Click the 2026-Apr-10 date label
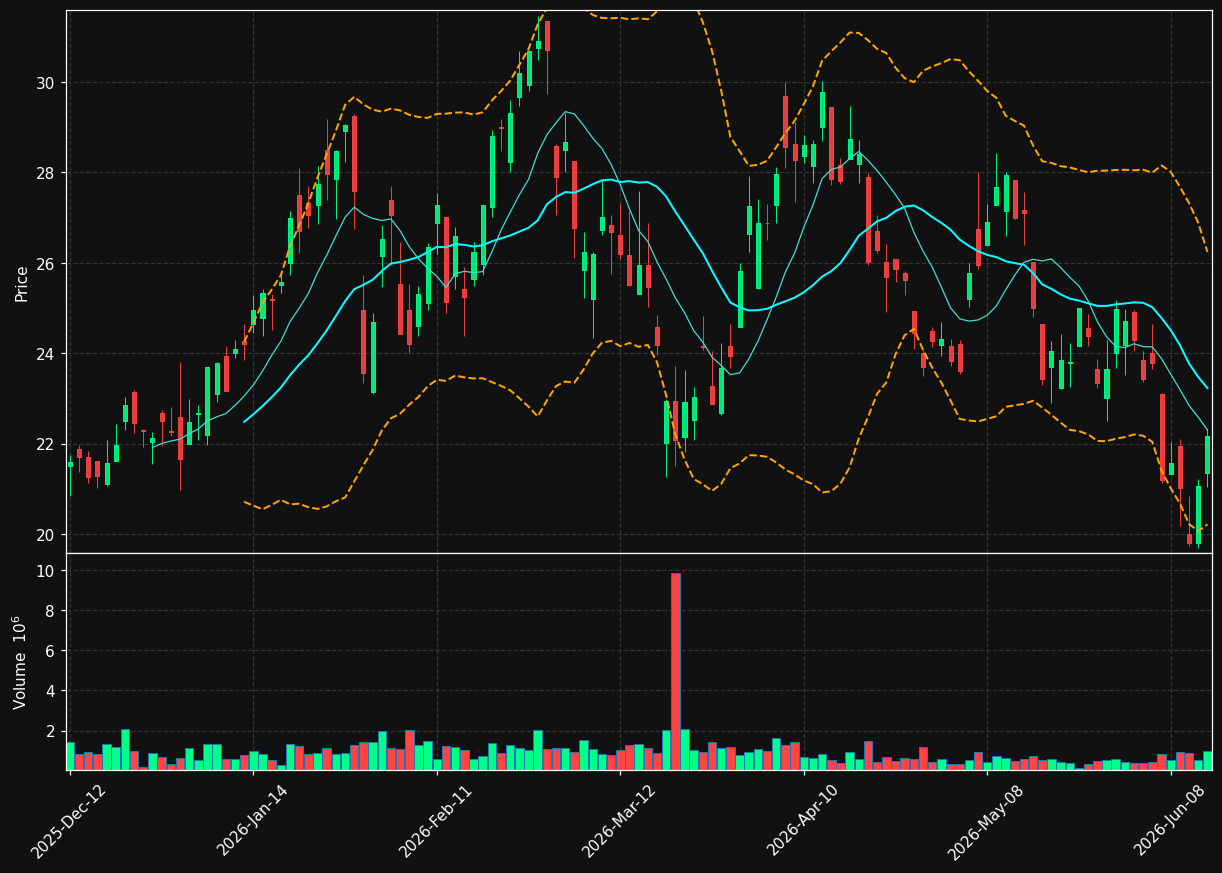Screen dimensions: 1222x873 [804, 821]
